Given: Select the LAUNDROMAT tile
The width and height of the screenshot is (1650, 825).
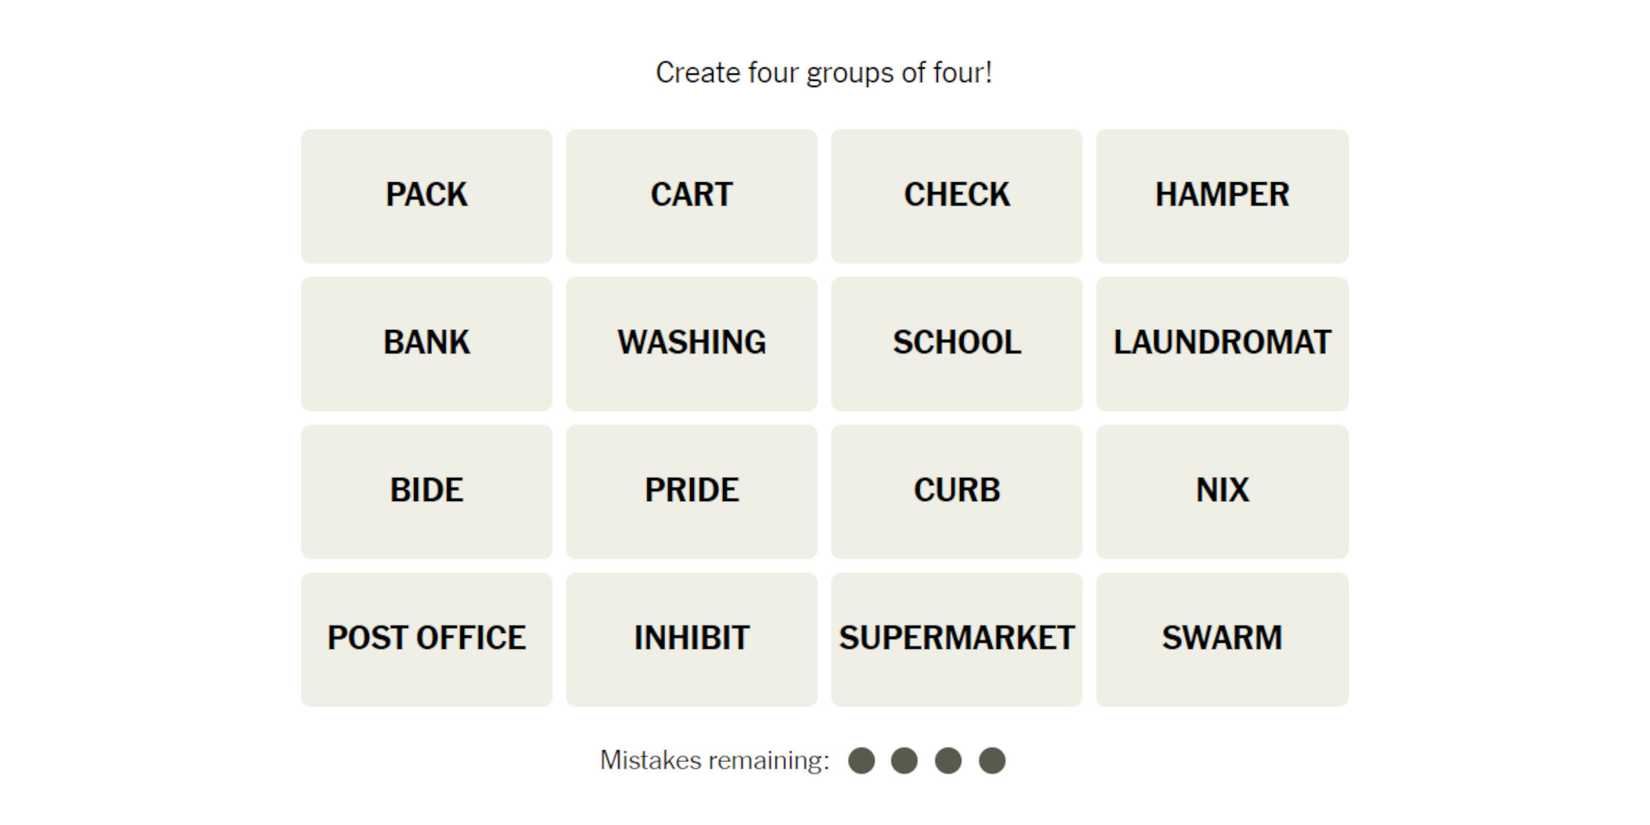Looking at the screenshot, I should coord(1221,343).
